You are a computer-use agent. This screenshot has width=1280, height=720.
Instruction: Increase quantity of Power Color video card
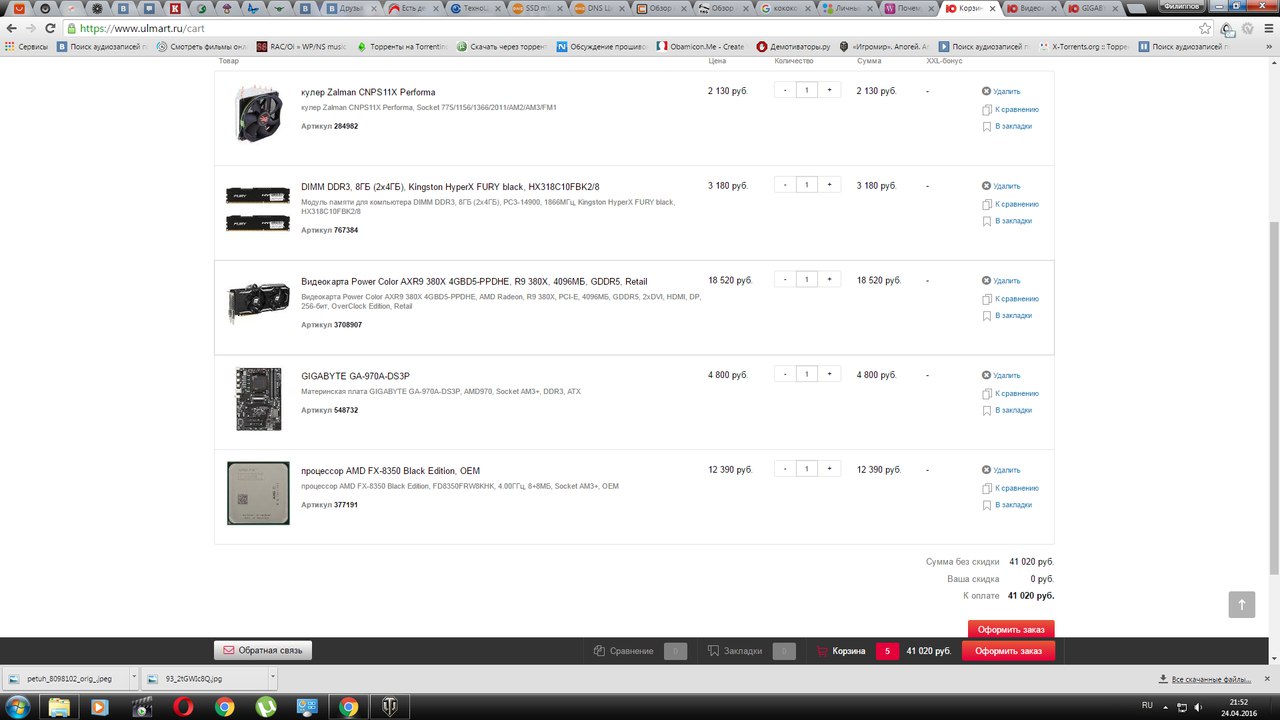829,279
